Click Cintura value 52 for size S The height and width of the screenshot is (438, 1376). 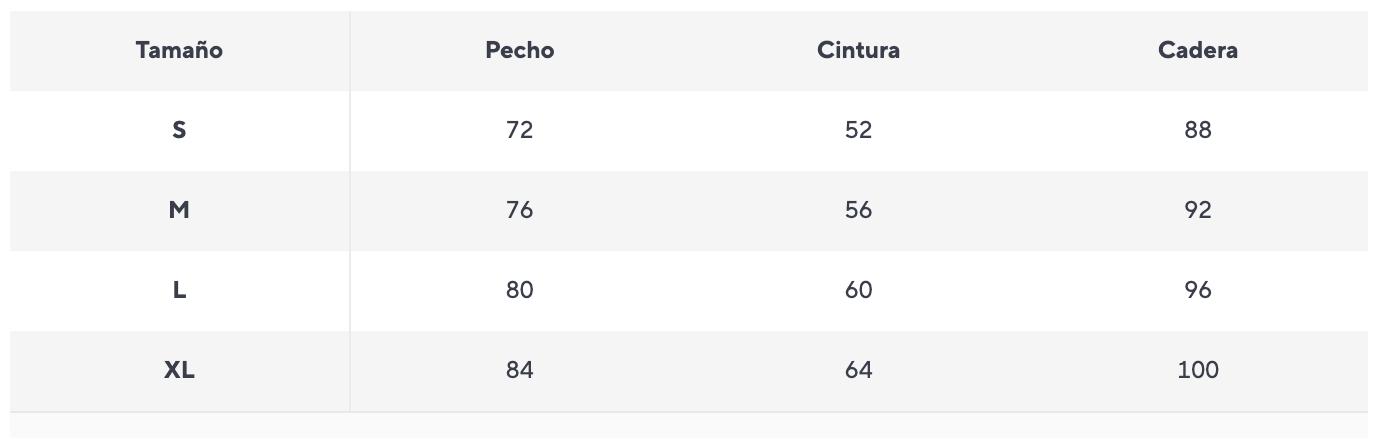858,130
